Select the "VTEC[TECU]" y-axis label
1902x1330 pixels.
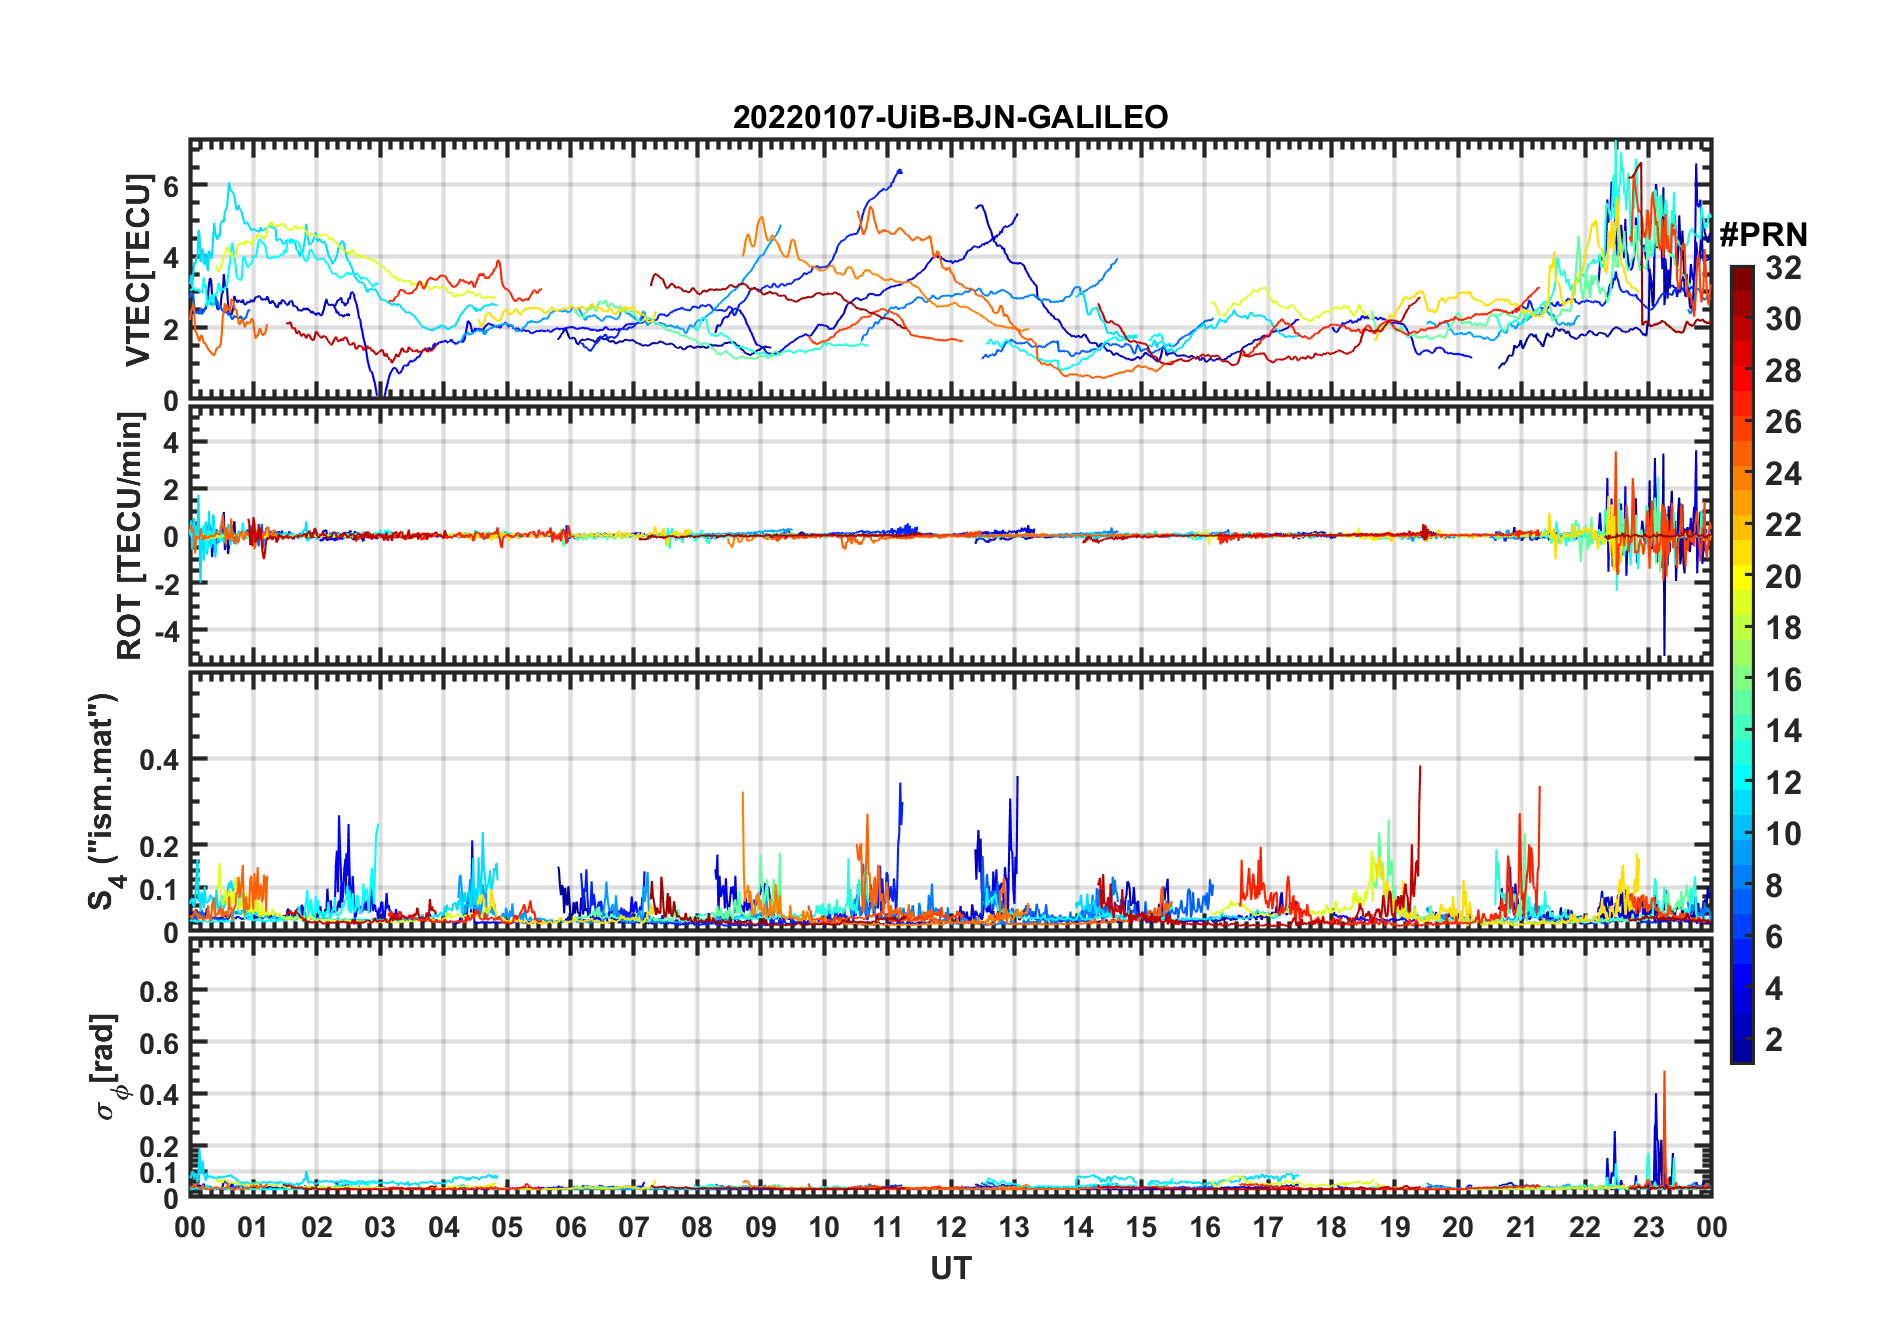pyautogui.click(x=138, y=270)
